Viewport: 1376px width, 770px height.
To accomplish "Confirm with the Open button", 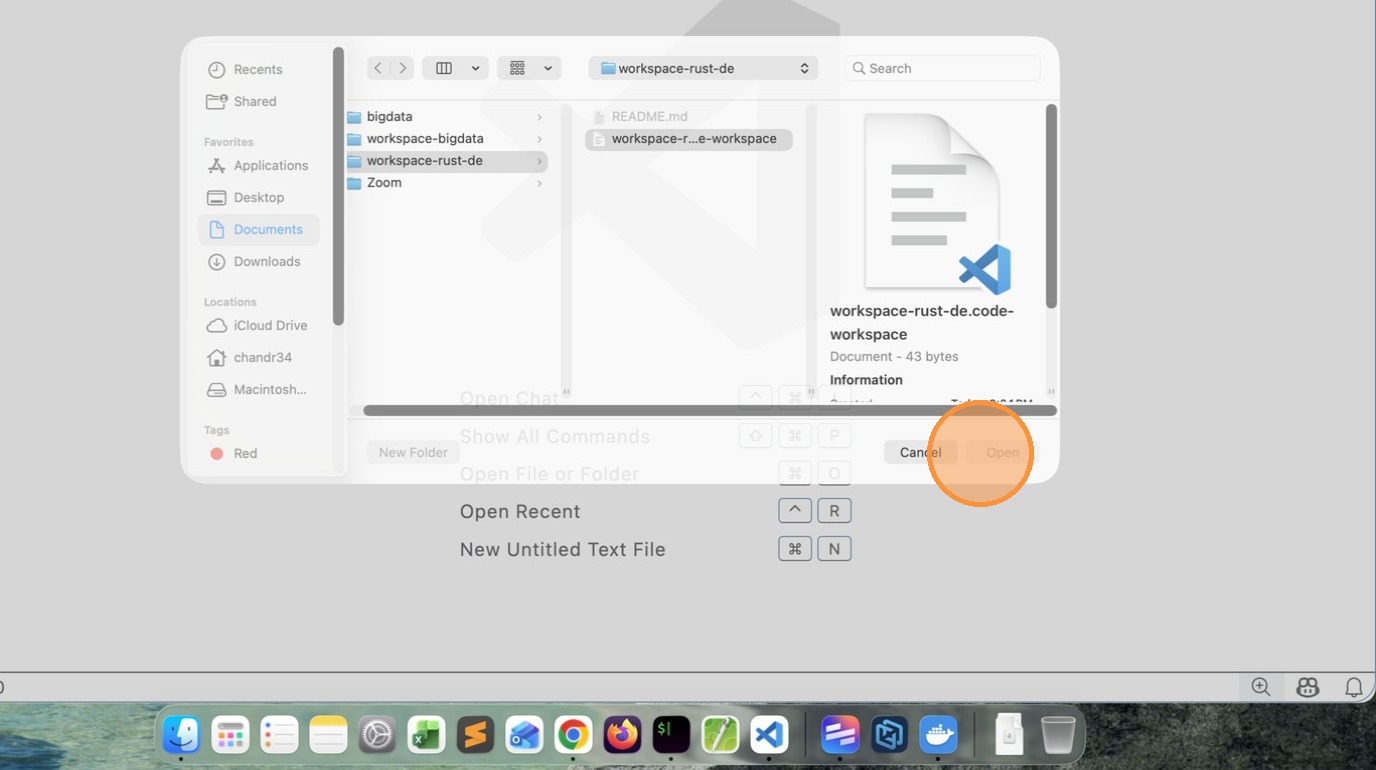I will point(1002,452).
